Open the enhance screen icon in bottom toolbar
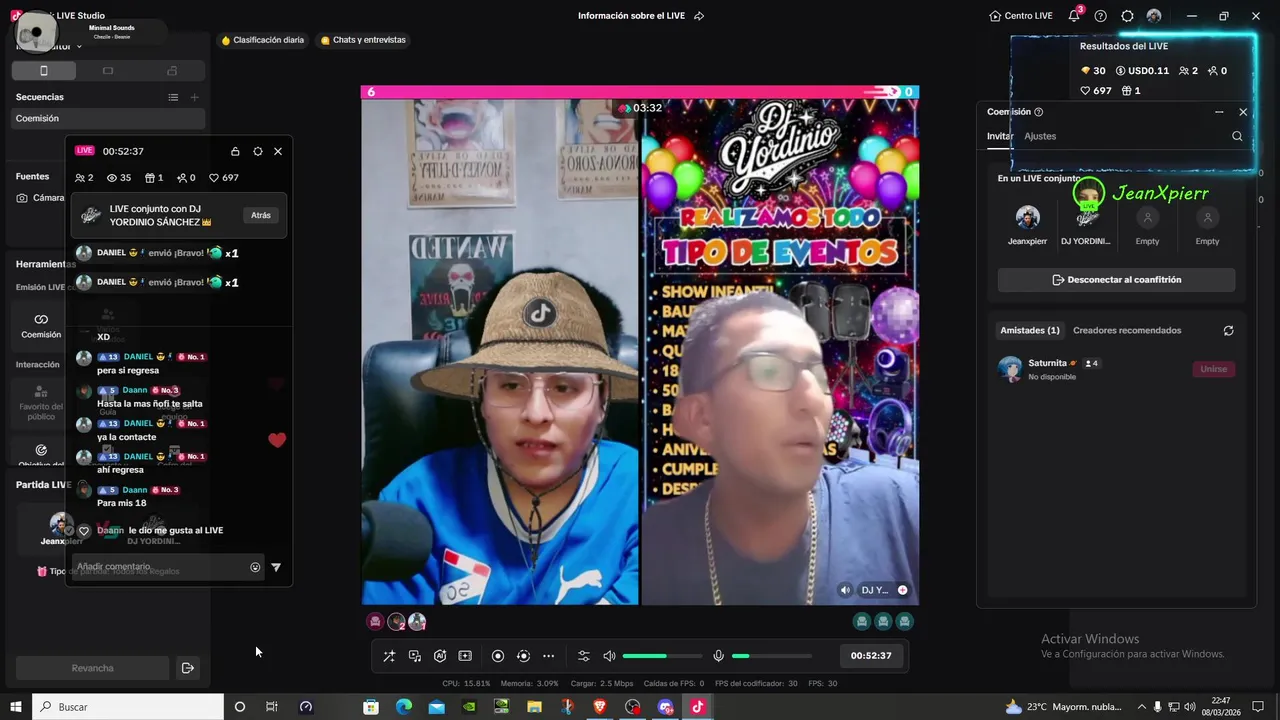 coord(465,656)
